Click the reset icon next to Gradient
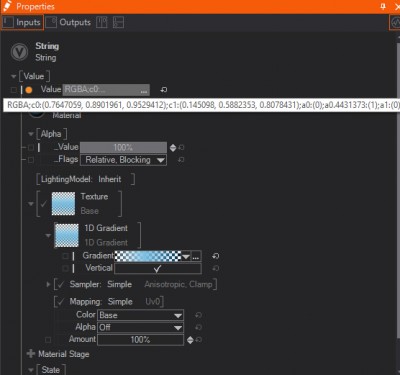This screenshot has width=400, height=375. (216, 256)
